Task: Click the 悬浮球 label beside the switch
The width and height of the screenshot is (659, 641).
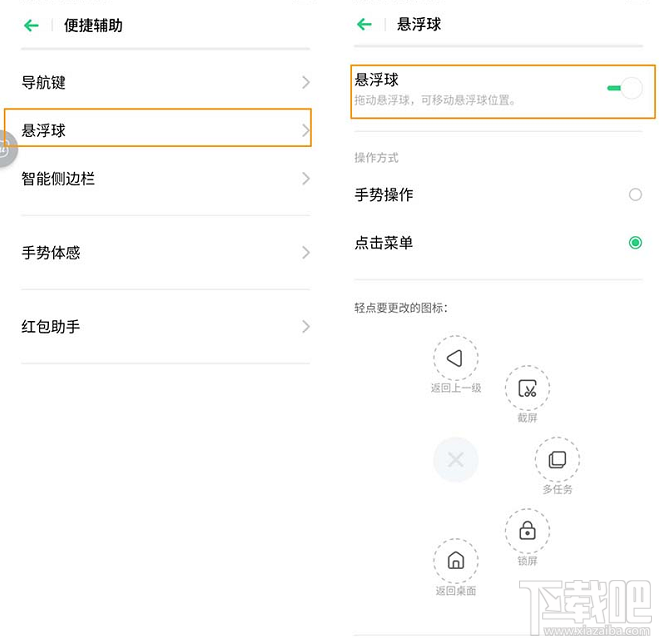Action: pos(376,80)
